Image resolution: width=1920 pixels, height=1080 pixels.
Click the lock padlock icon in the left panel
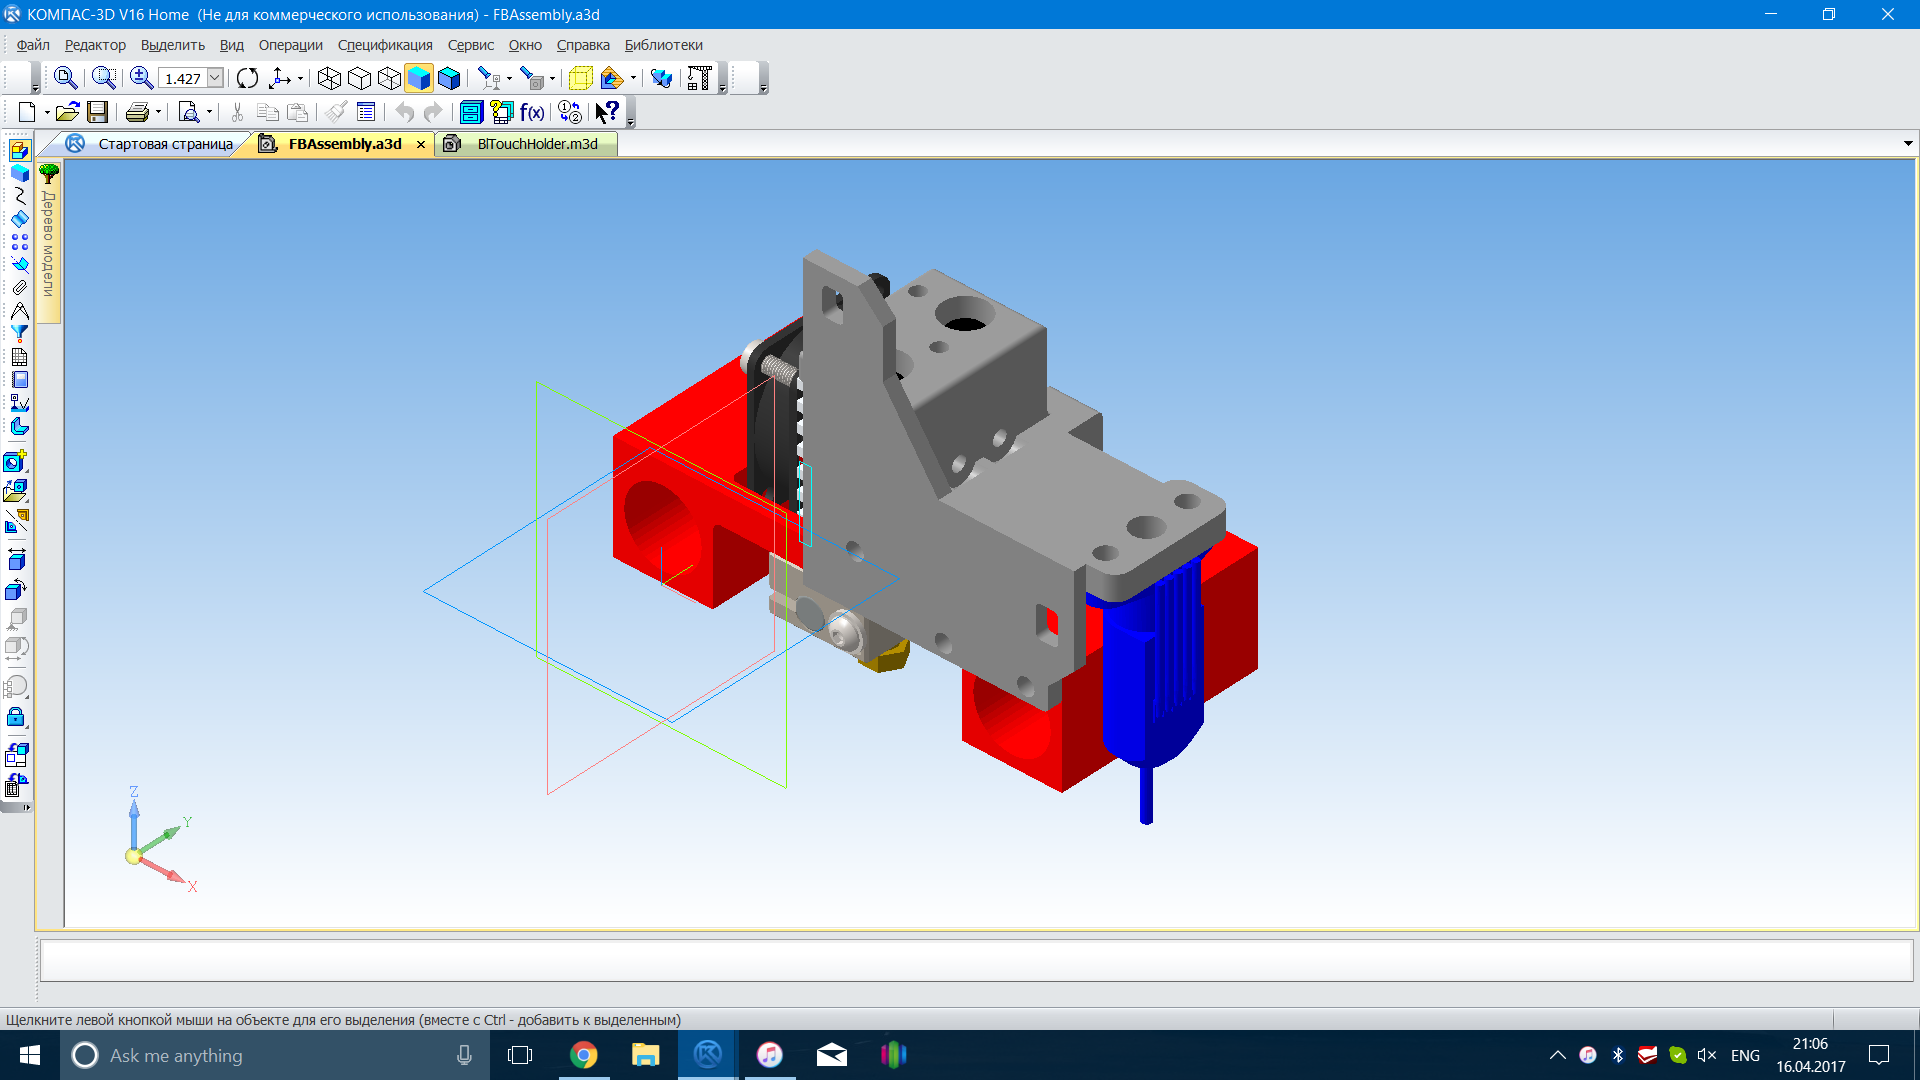point(15,717)
